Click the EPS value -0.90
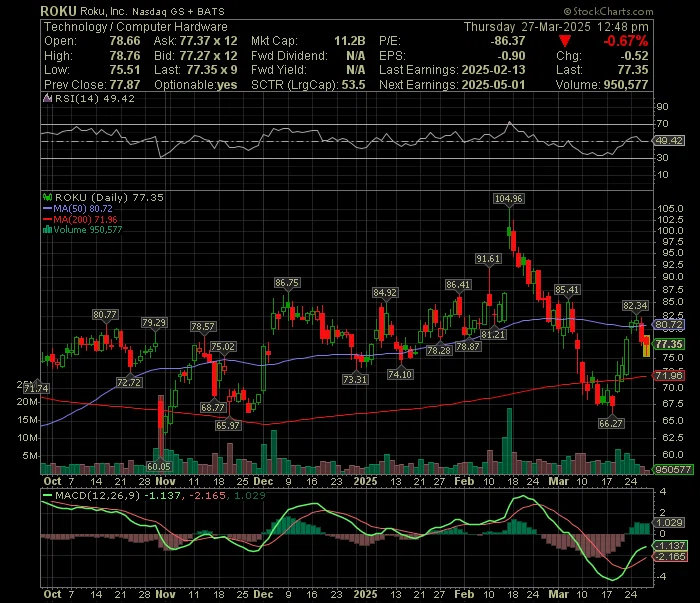The height and width of the screenshot is (603, 700). point(512,56)
